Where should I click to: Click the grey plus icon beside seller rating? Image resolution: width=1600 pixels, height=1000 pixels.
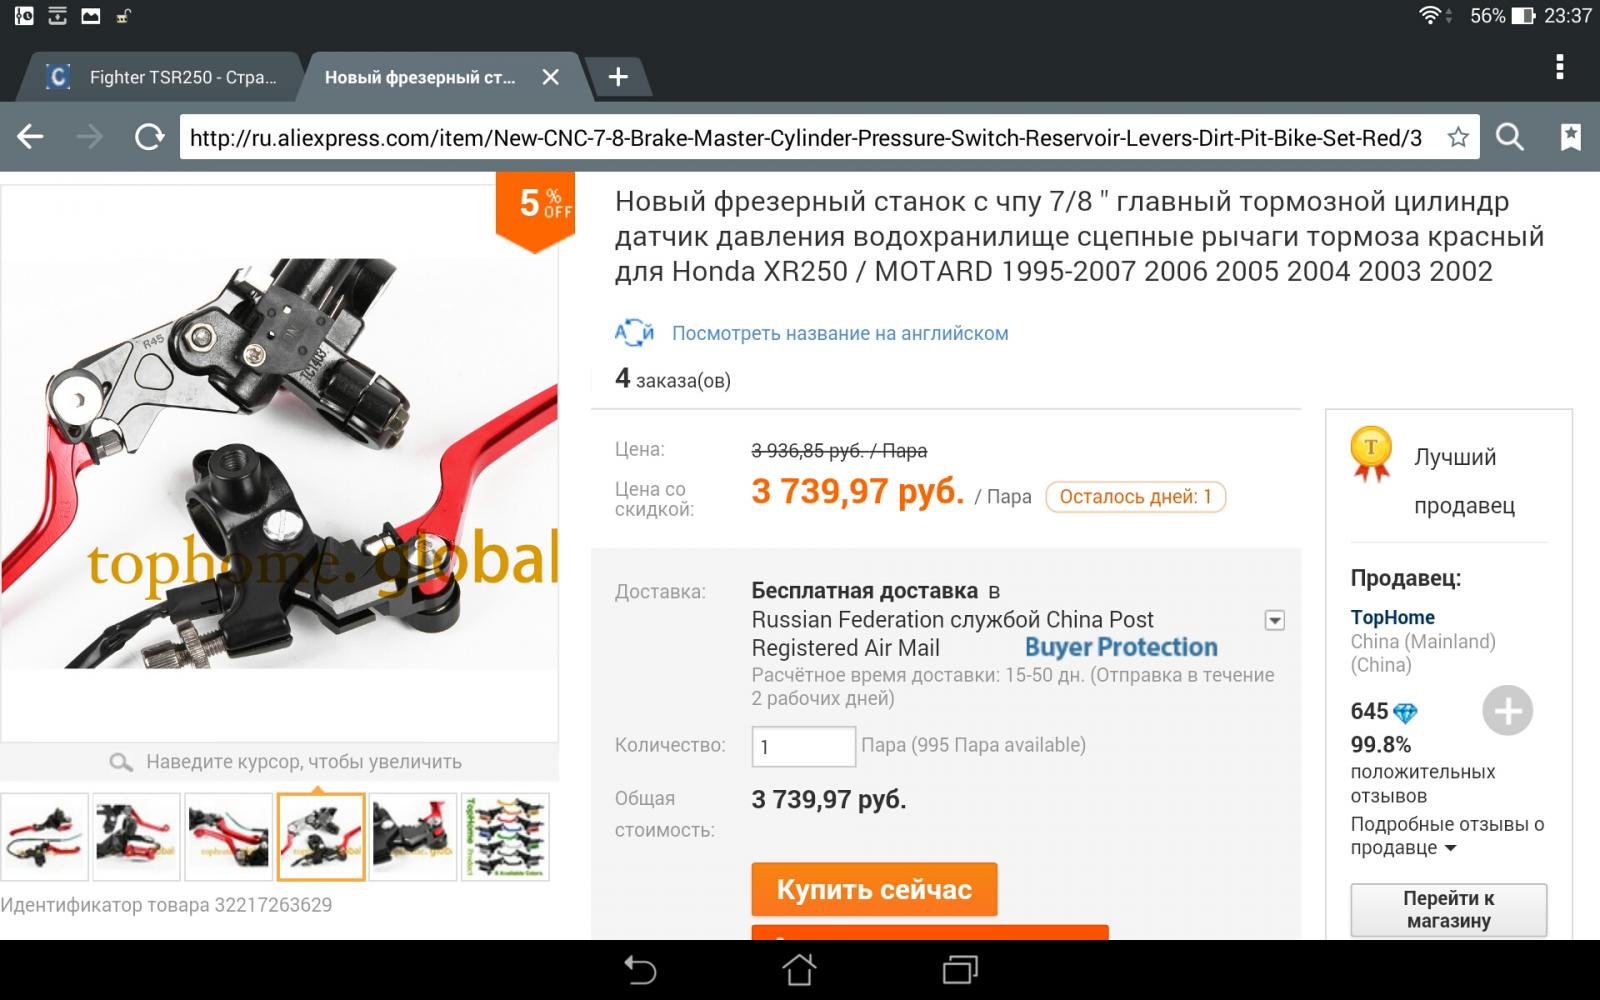coord(1507,711)
